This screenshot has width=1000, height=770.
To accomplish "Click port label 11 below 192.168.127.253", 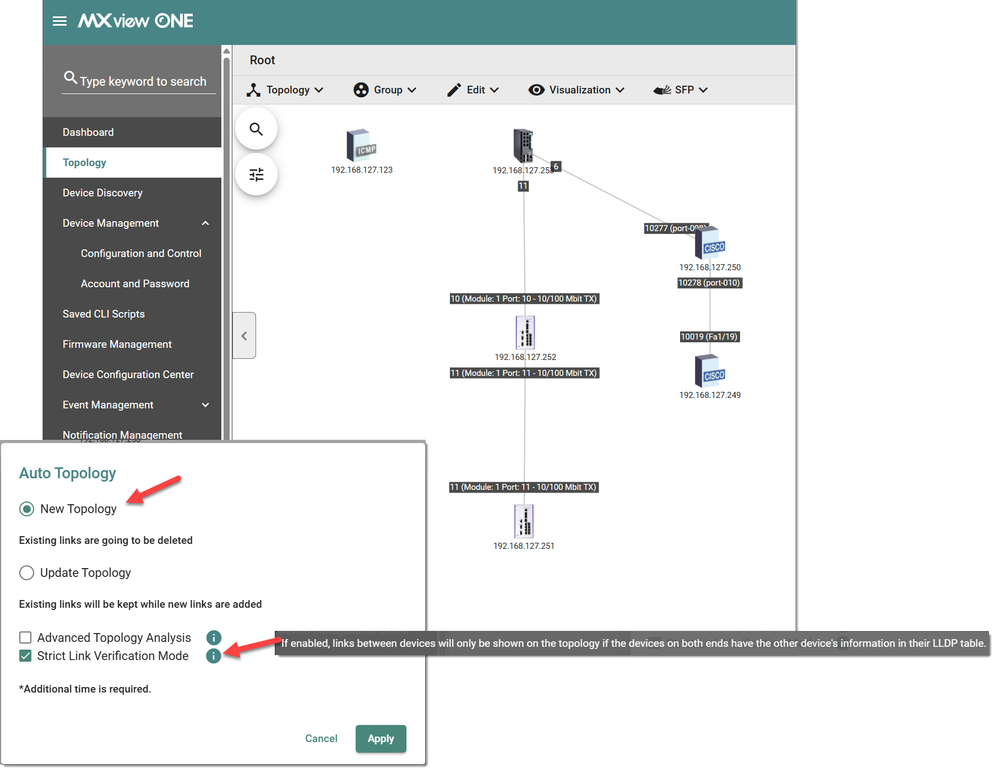I will [x=523, y=186].
